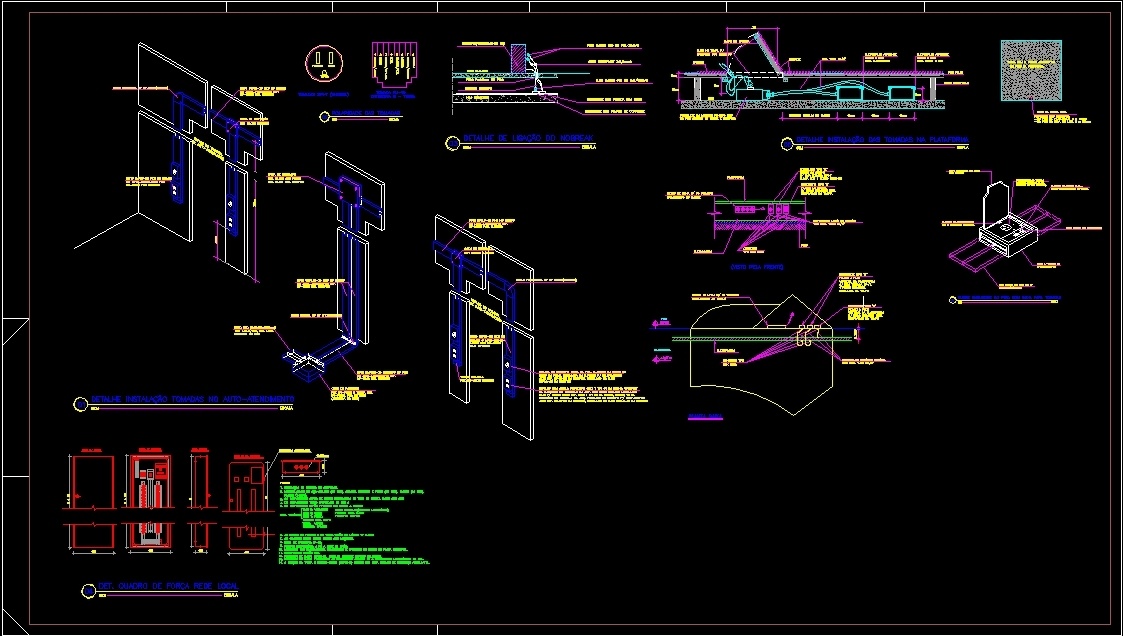1123x636 pixels.
Task: Click the RJ-45 connector pin symbol
Action: coord(394,62)
